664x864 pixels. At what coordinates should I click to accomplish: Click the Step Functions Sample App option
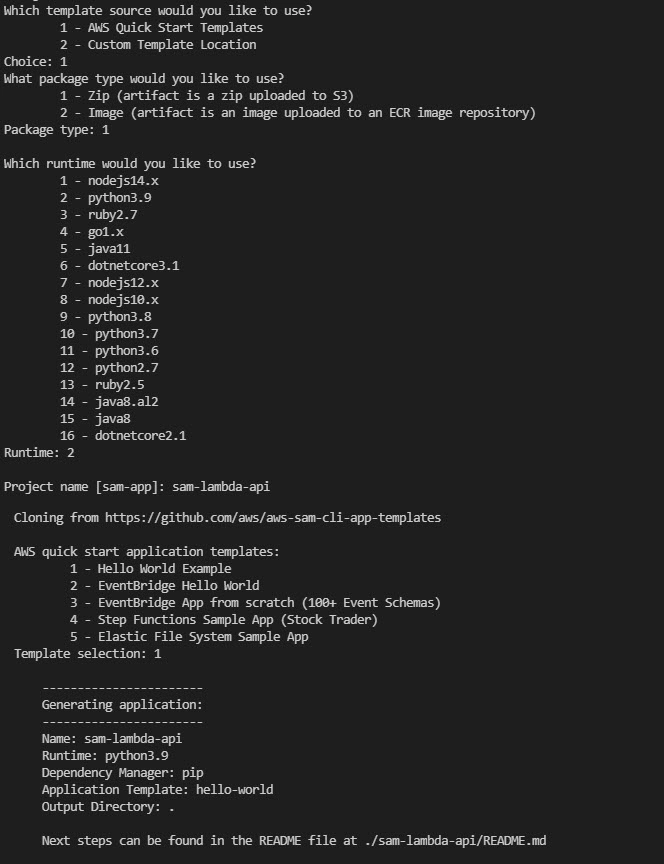[x=224, y=620]
